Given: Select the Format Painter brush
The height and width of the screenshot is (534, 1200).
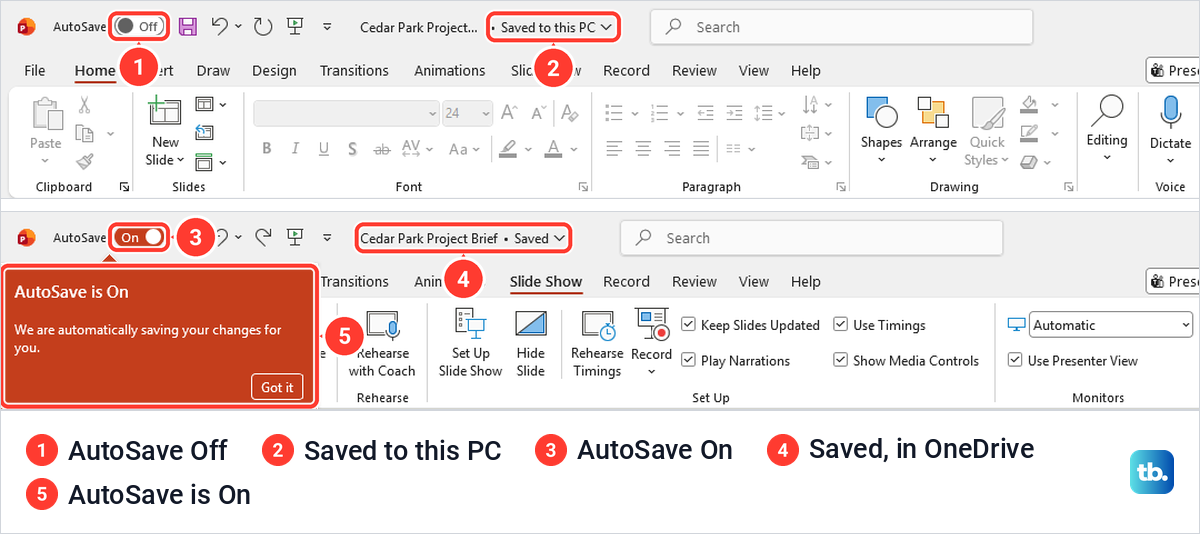Looking at the screenshot, I should [85, 161].
